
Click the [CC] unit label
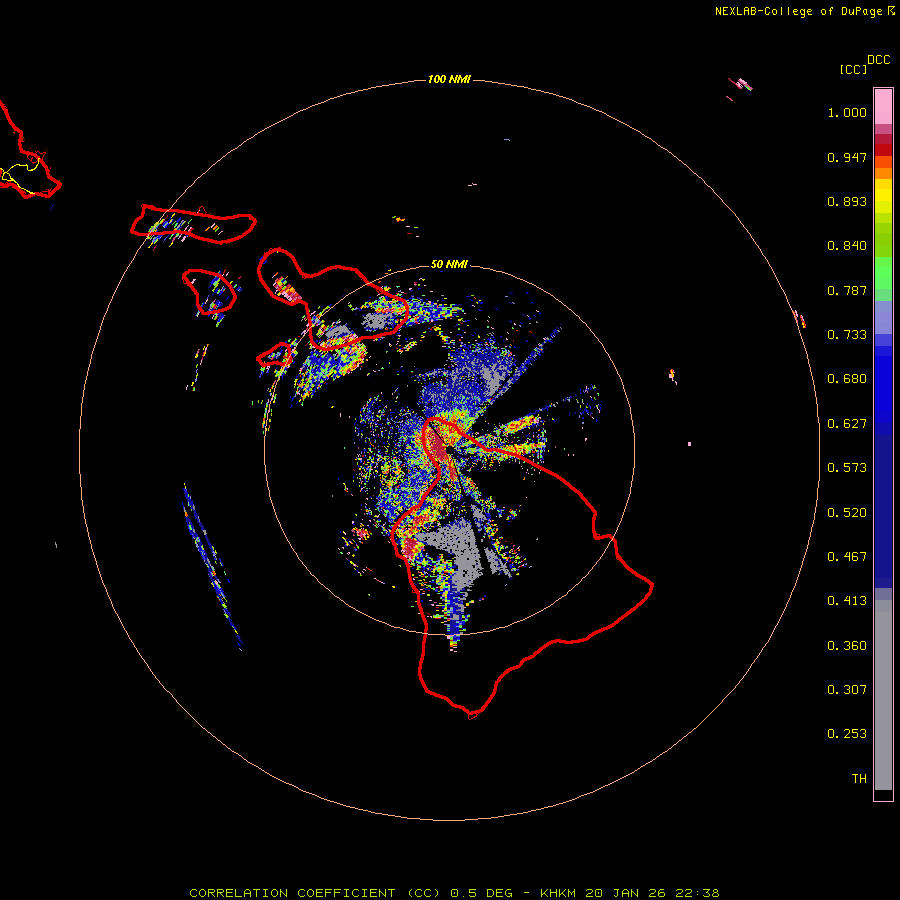pyautogui.click(x=853, y=69)
